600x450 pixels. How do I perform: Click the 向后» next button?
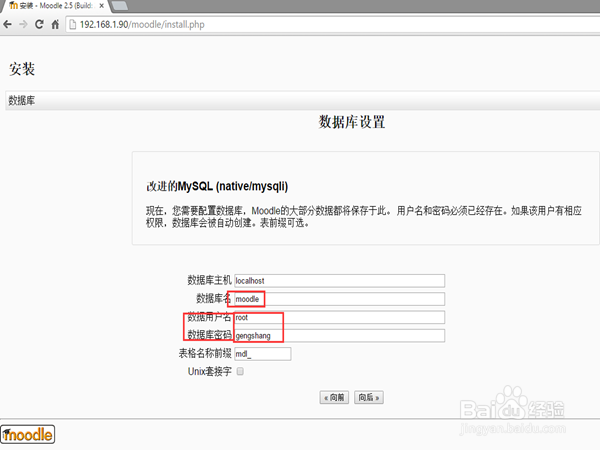pyautogui.click(x=369, y=398)
